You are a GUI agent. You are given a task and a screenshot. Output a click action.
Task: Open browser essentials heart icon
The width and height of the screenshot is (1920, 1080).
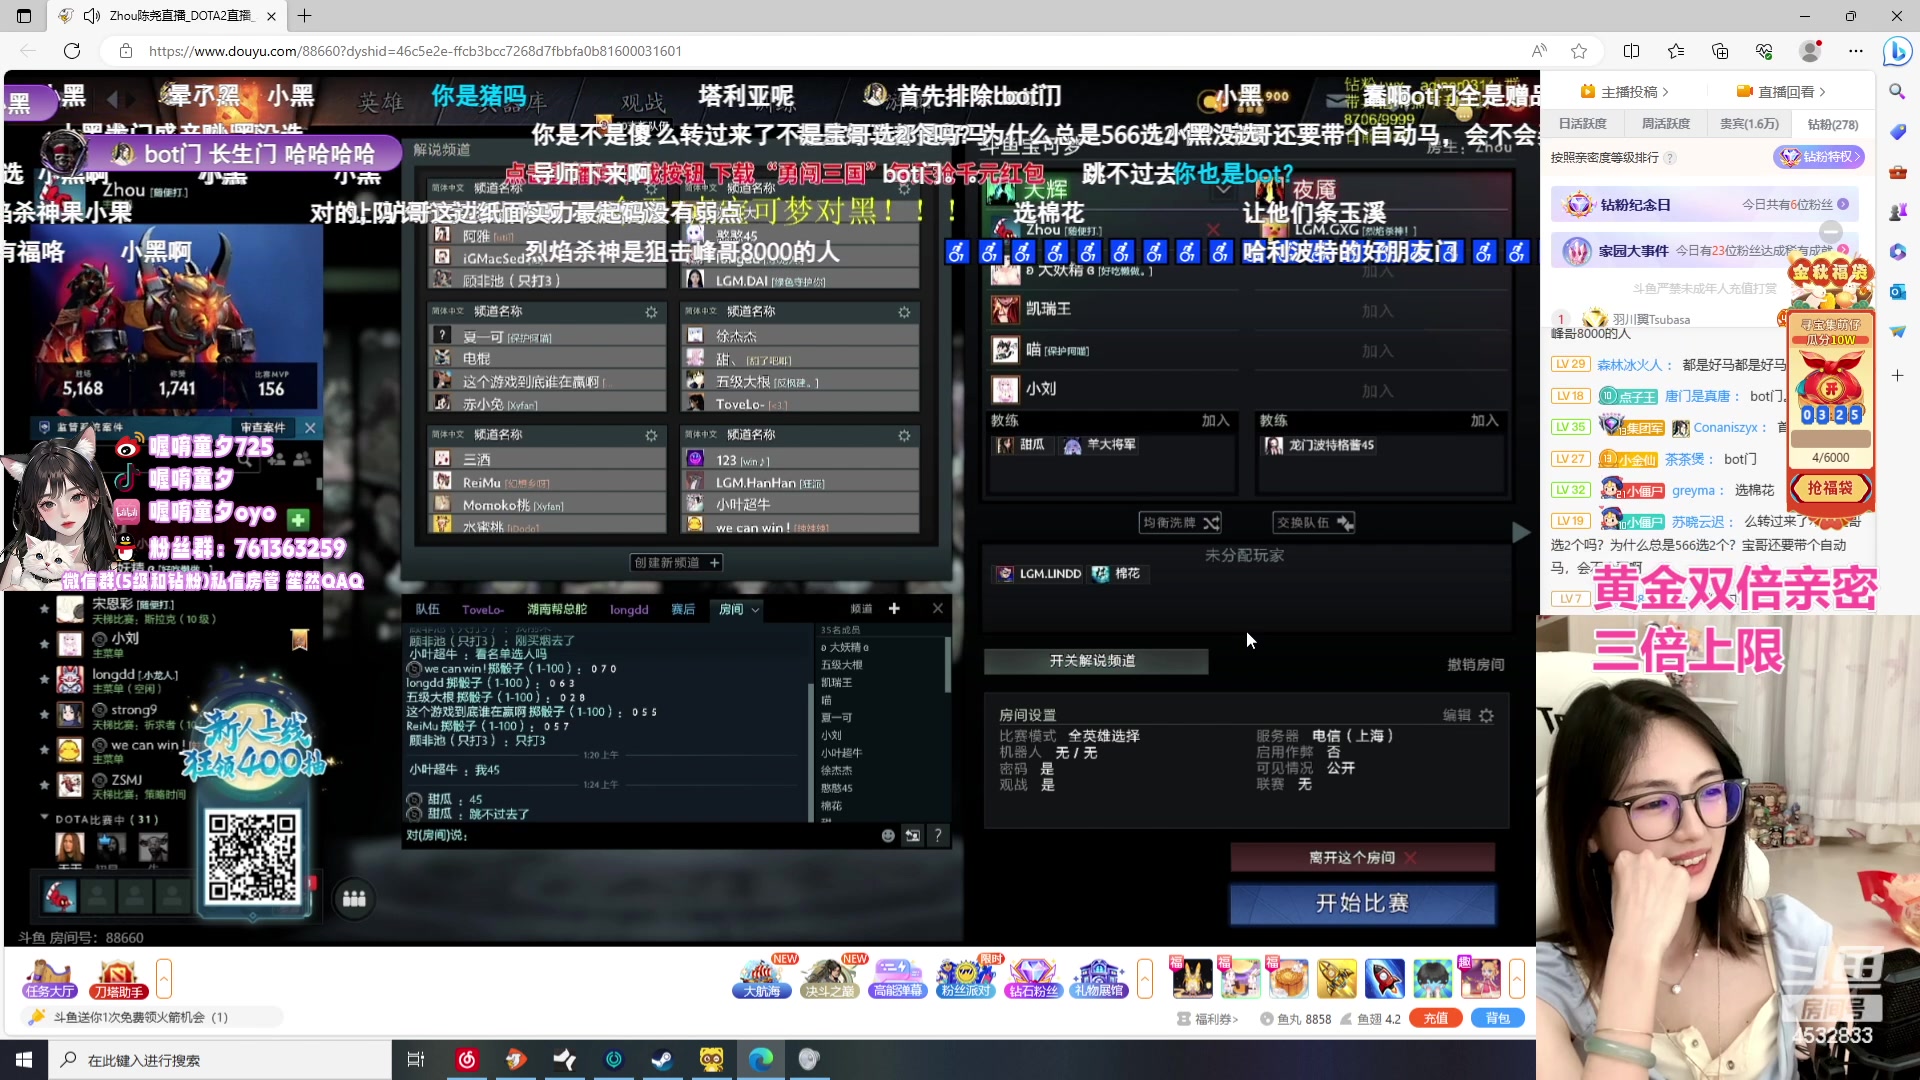tap(1764, 51)
